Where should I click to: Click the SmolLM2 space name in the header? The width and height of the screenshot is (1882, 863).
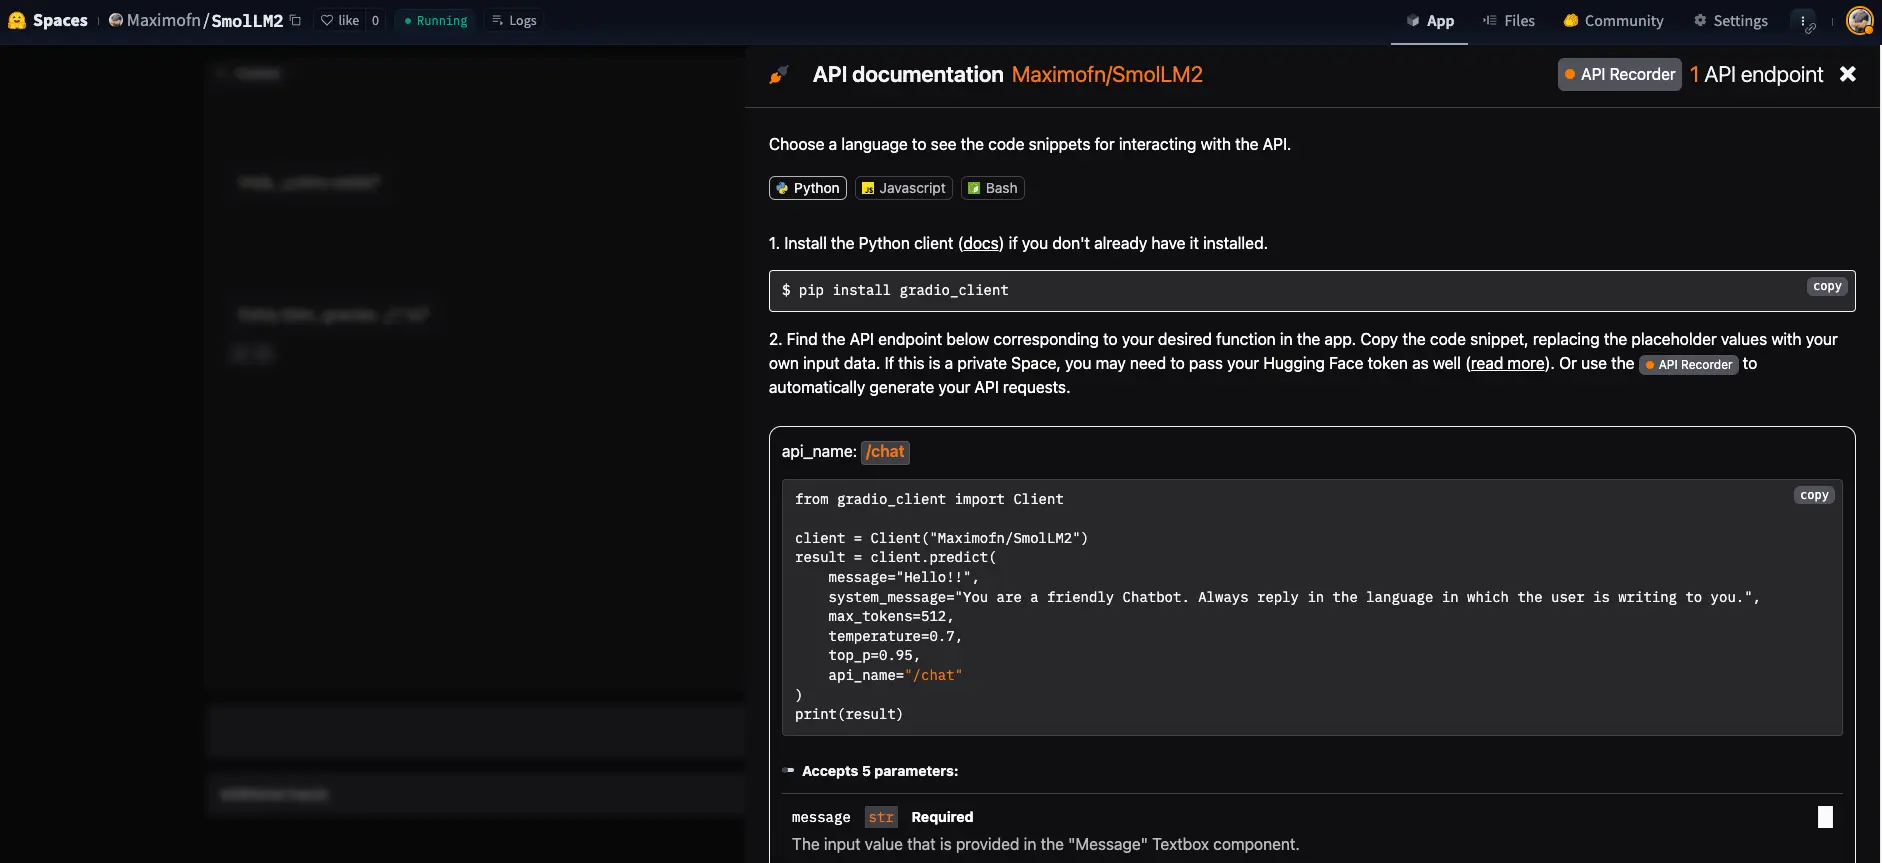pos(247,20)
